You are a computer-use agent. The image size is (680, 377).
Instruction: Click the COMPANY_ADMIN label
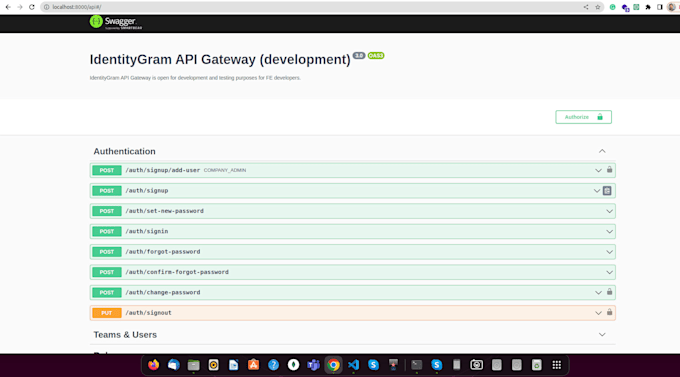tap(225, 170)
